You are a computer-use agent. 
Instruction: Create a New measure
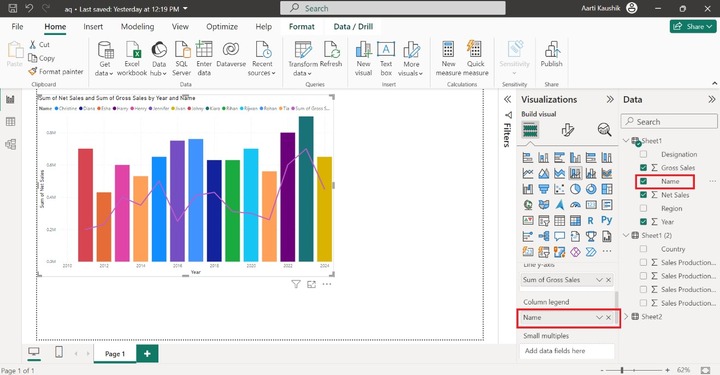pyautogui.click(x=448, y=58)
